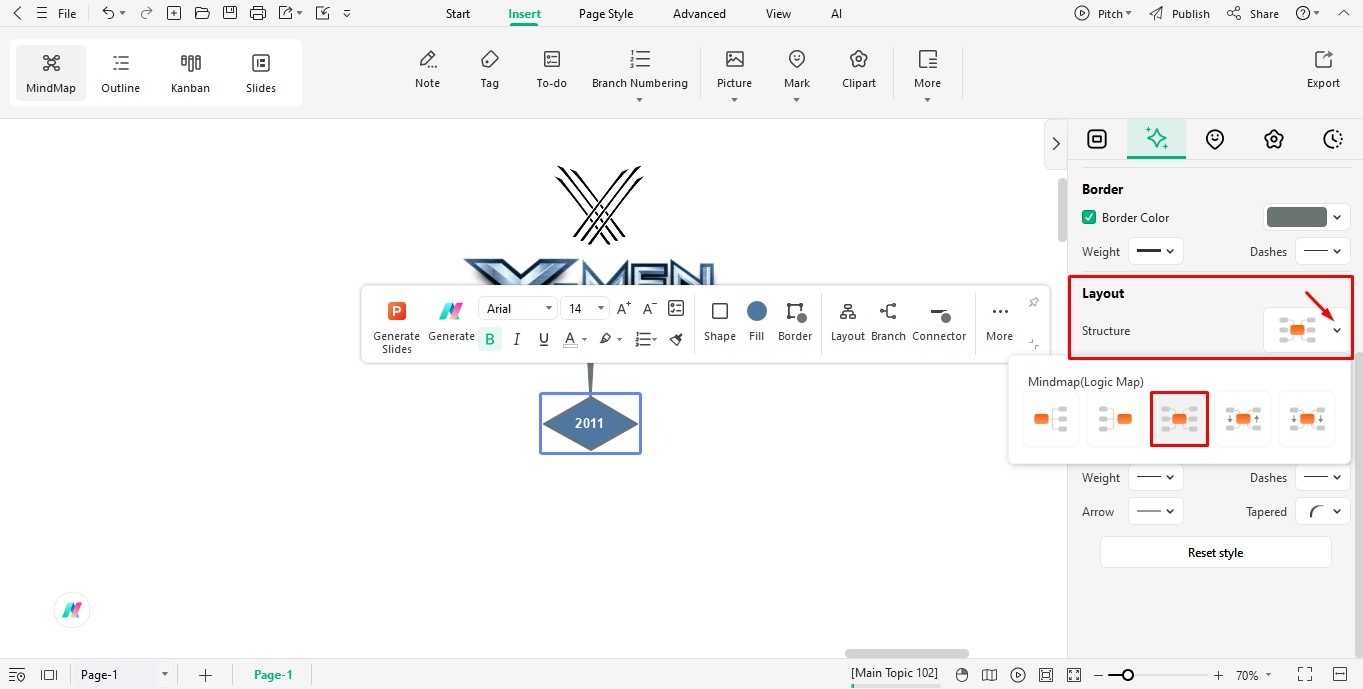The image size is (1363, 689).
Task: Click the AI Generate button
Action: (x=451, y=321)
